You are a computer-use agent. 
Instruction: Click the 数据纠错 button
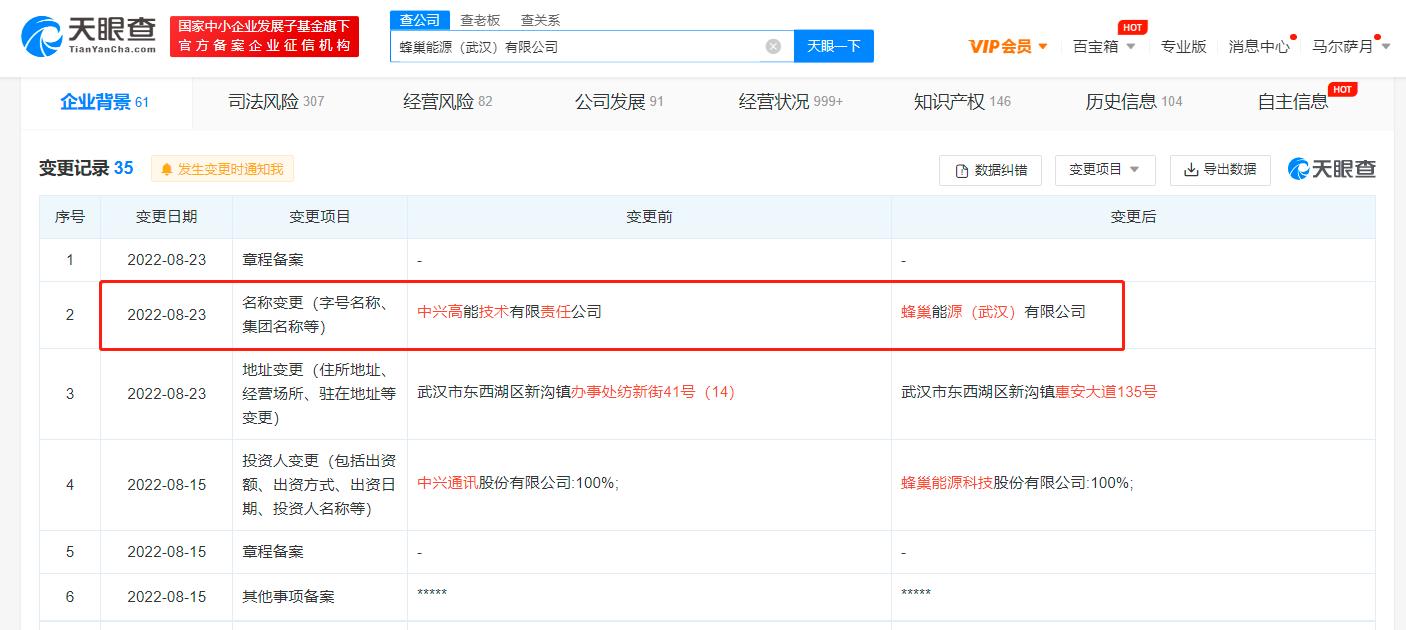pos(990,170)
